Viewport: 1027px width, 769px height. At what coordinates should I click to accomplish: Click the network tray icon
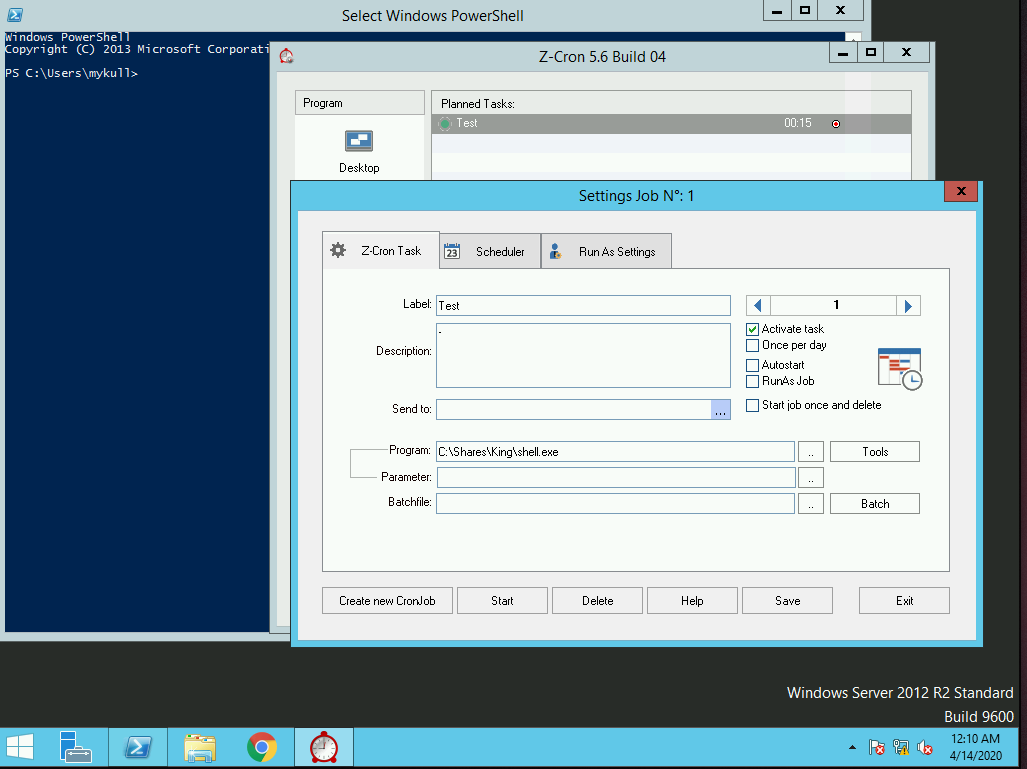pos(901,747)
